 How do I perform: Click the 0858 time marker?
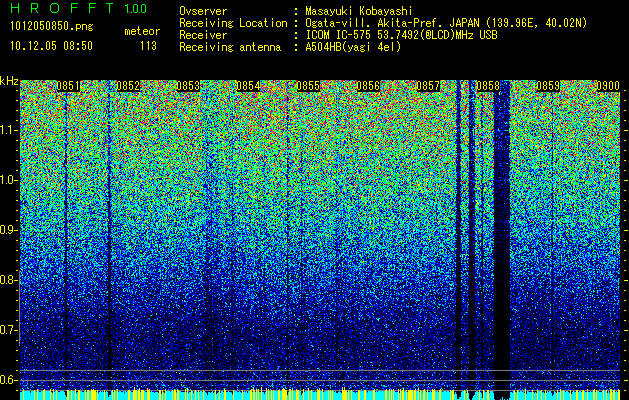[x=488, y=86]
